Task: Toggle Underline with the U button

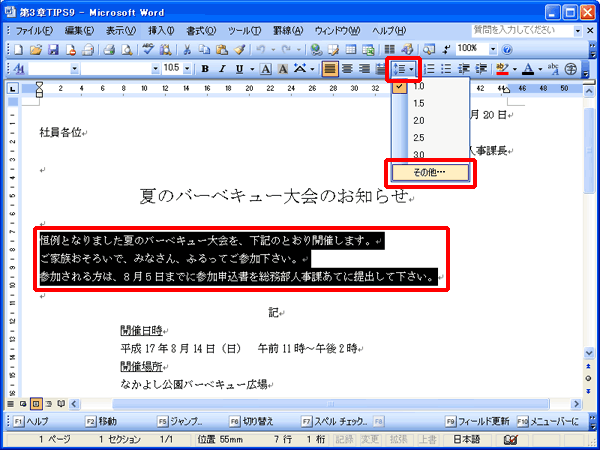Action: click(240, 69)
